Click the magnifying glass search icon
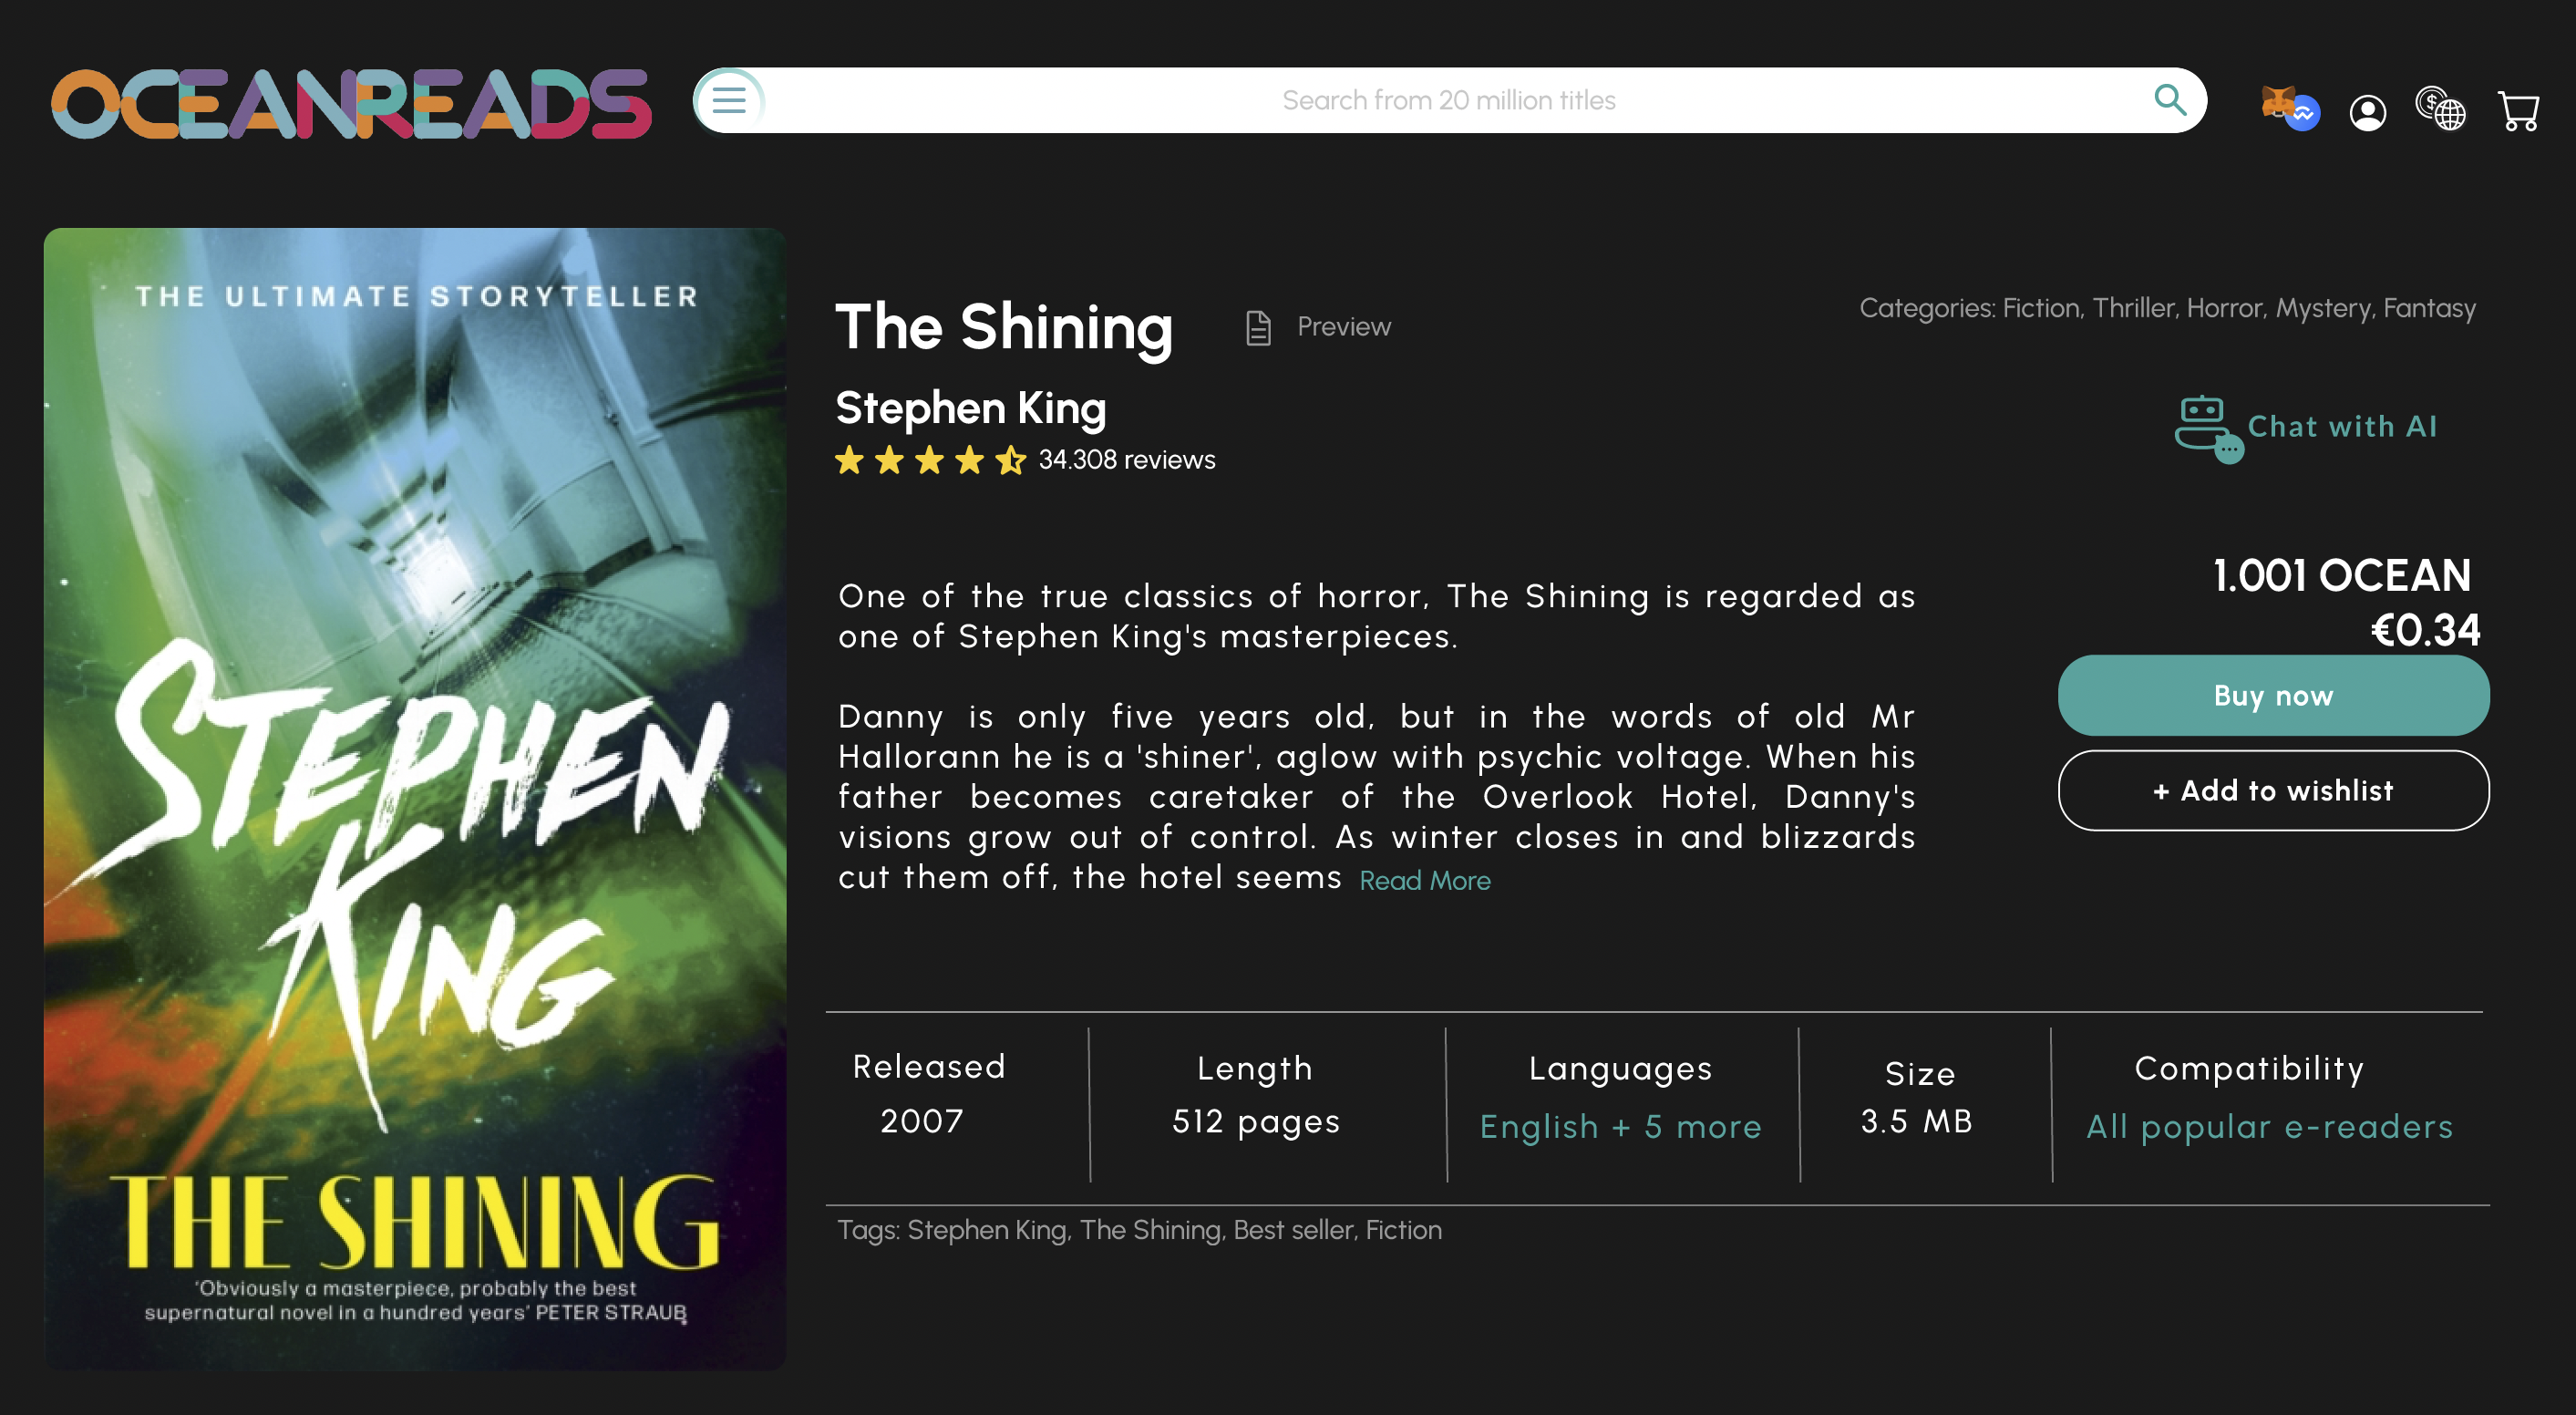 [x=2169, y=99]
